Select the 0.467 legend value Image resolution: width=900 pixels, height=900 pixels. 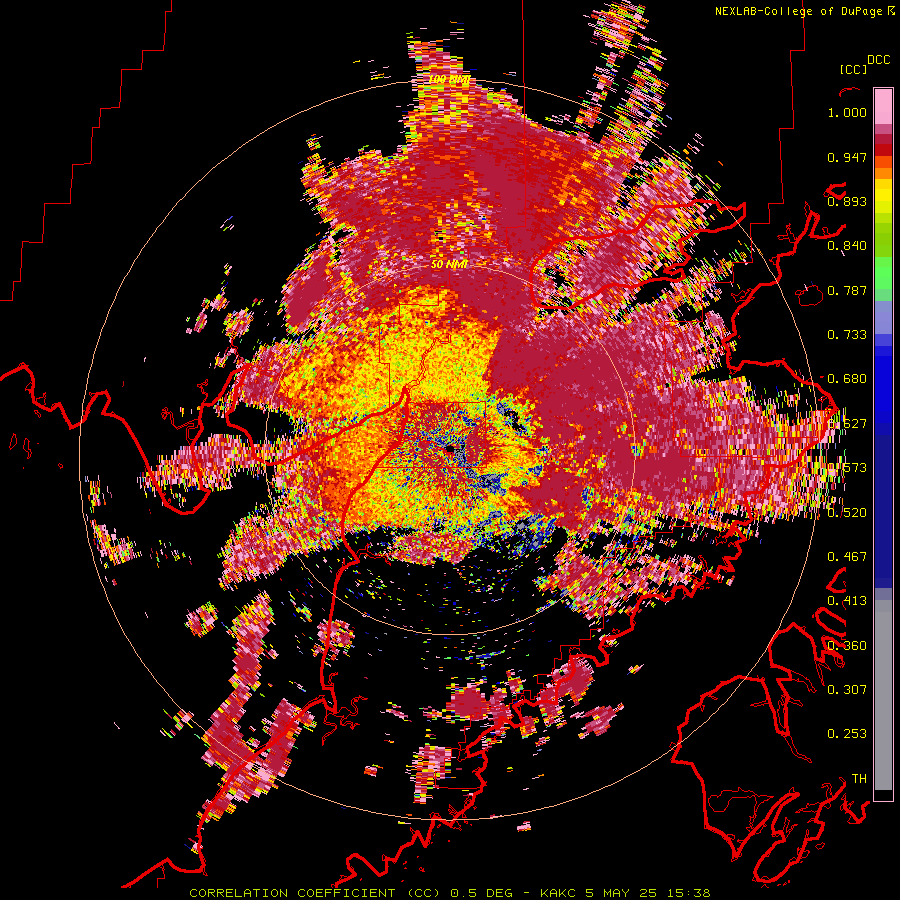click(x=847, y=556)
